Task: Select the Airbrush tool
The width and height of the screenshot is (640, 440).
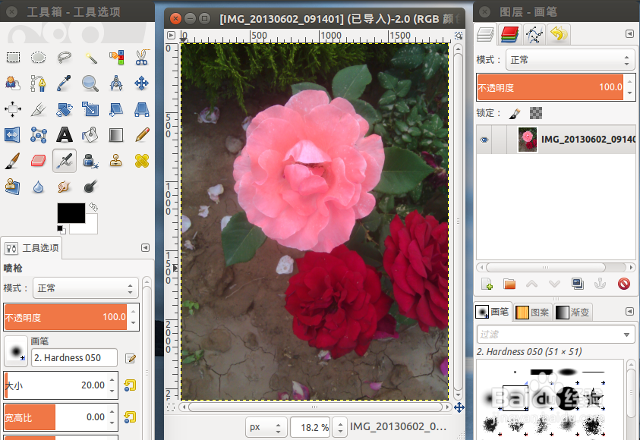Action: (x=64, y=161)
